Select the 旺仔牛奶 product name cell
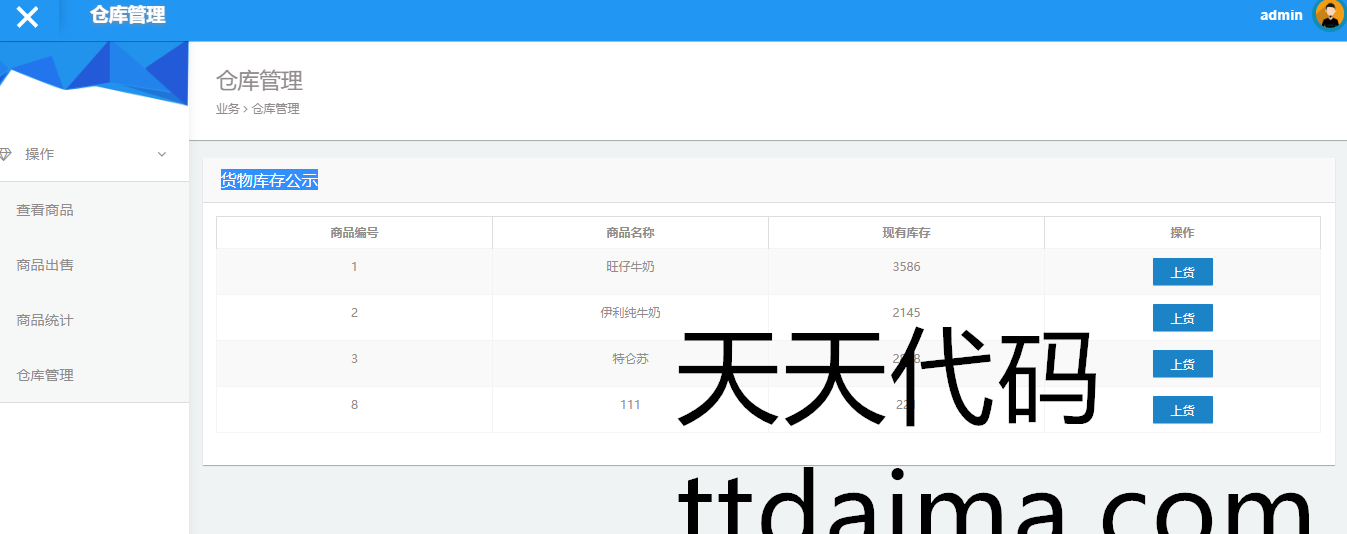The image size is (1347, 534). pos(630,267)
